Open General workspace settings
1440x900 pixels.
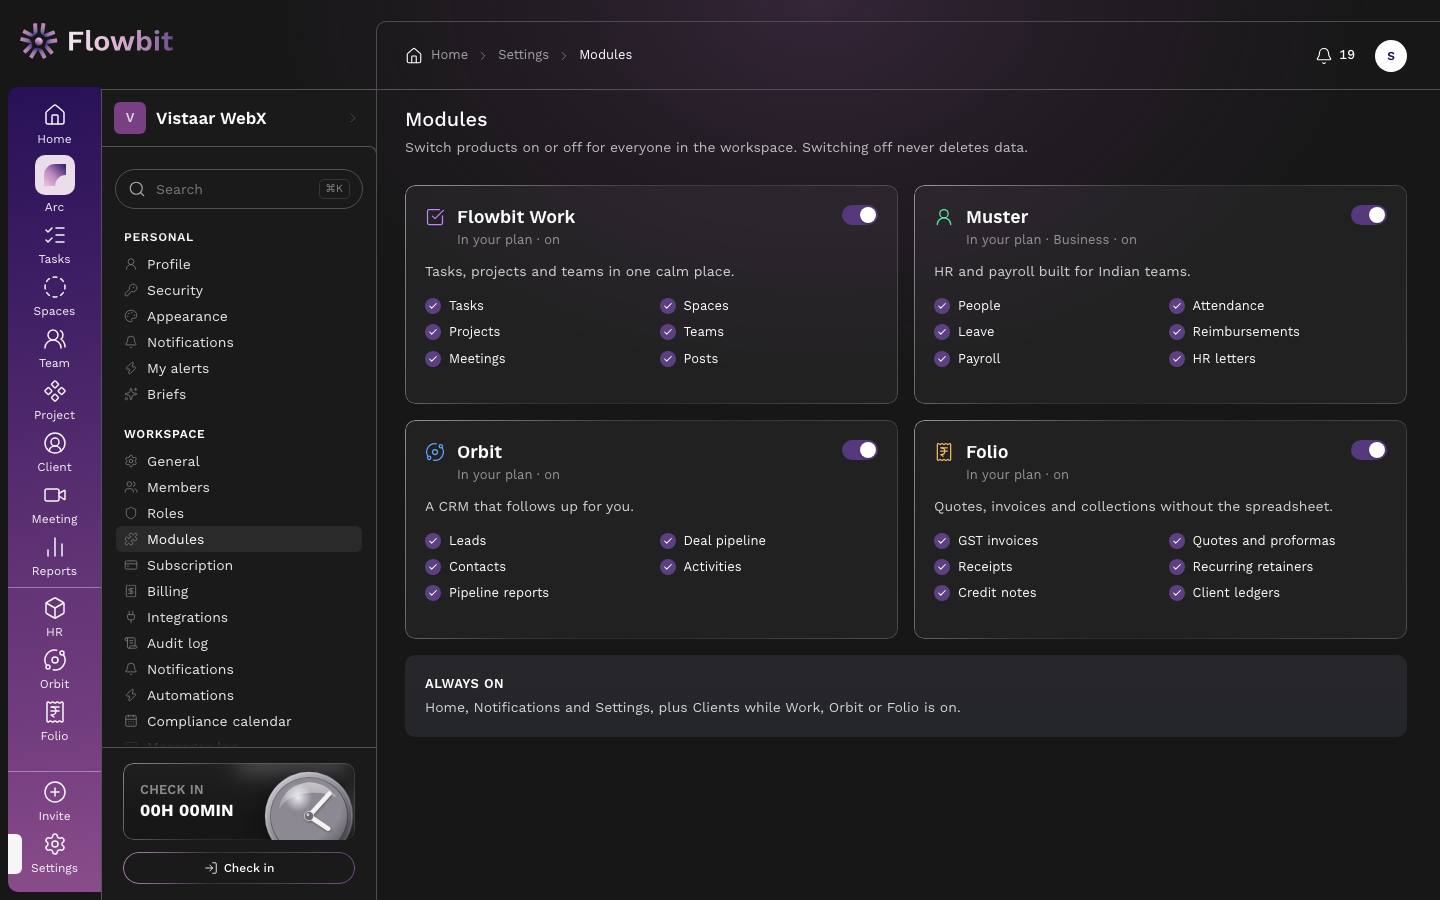(239, 461)
